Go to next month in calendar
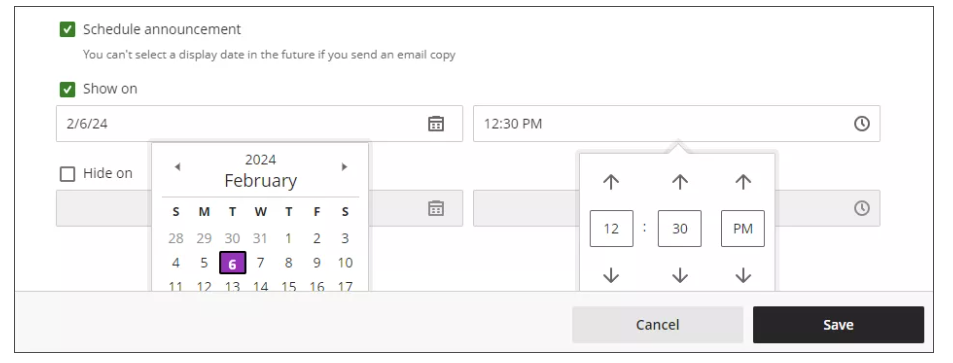This screenshot has width=953, height=363. tap(344, 167)
